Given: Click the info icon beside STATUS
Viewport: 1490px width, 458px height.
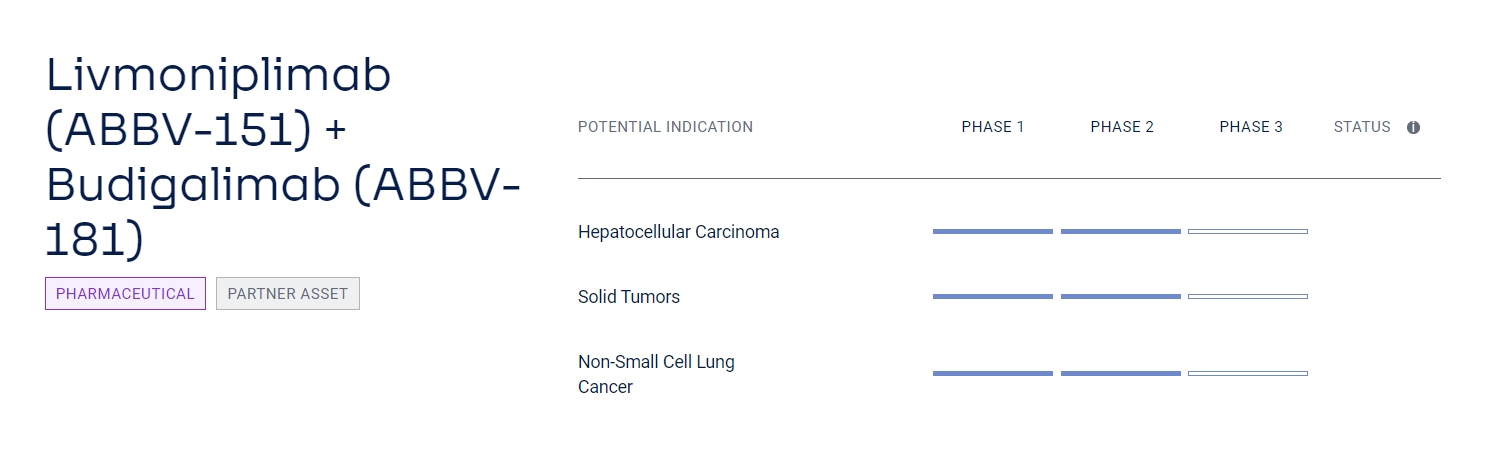Looking at the screenshot, I should click(x=1413, y=127).
